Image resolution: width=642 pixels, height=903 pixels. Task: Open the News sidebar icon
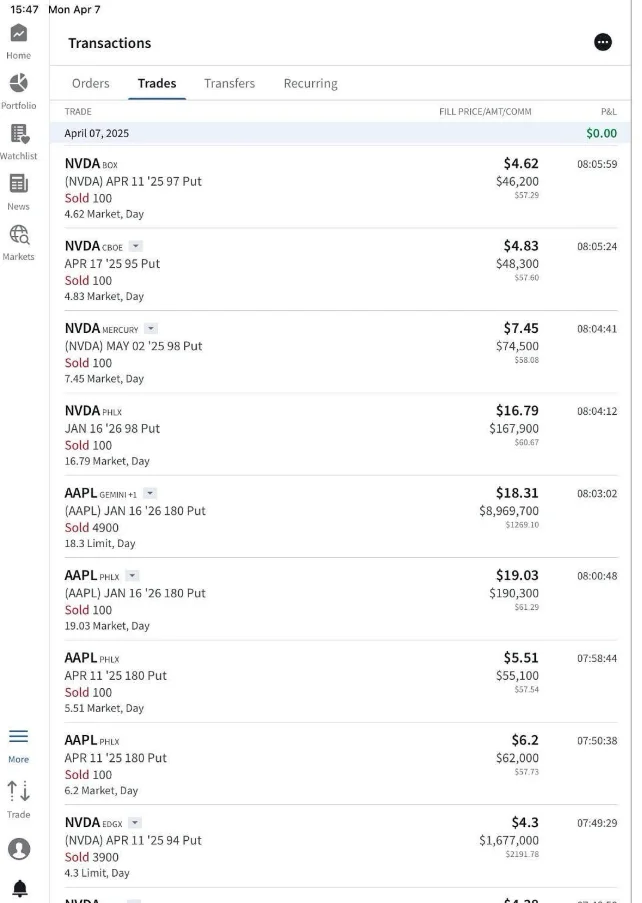[x=18, y=184]
